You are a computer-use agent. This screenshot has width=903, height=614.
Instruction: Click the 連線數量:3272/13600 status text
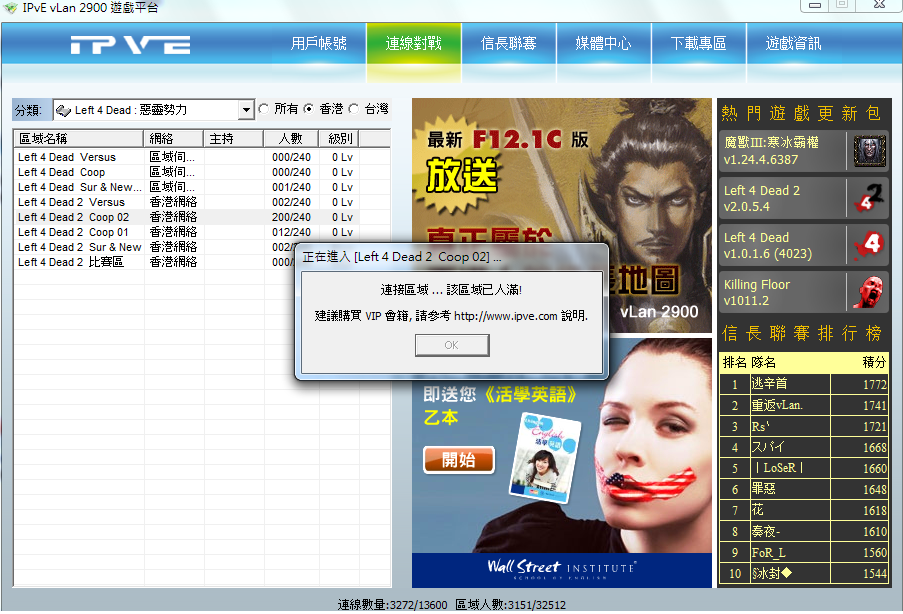[392, 605]
